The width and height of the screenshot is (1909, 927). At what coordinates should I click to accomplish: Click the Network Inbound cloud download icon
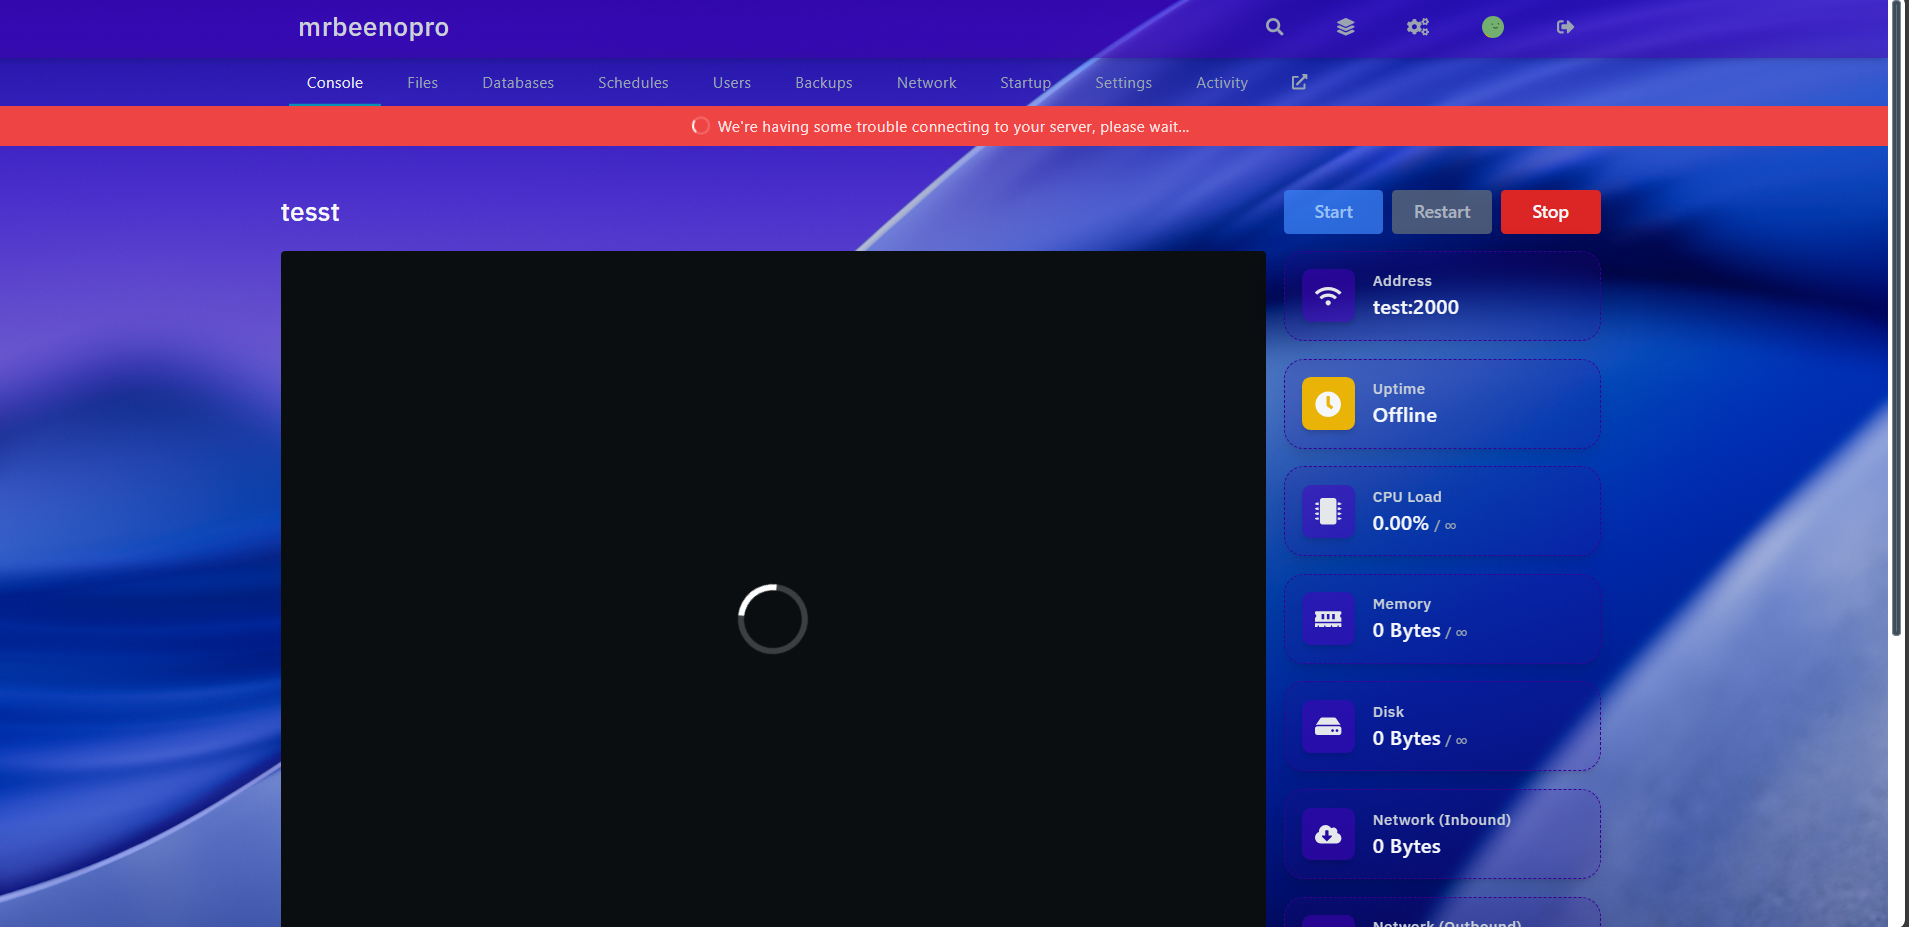1328,835
